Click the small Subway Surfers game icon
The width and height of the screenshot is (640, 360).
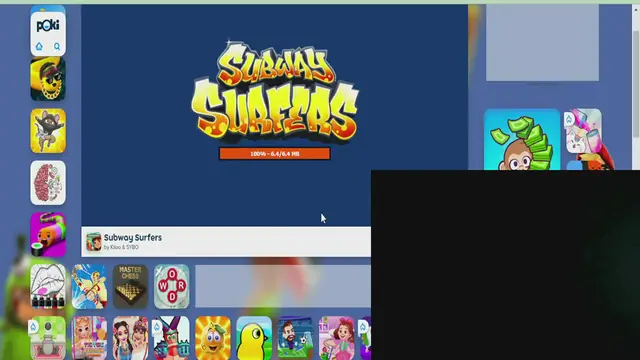point(93,242)
